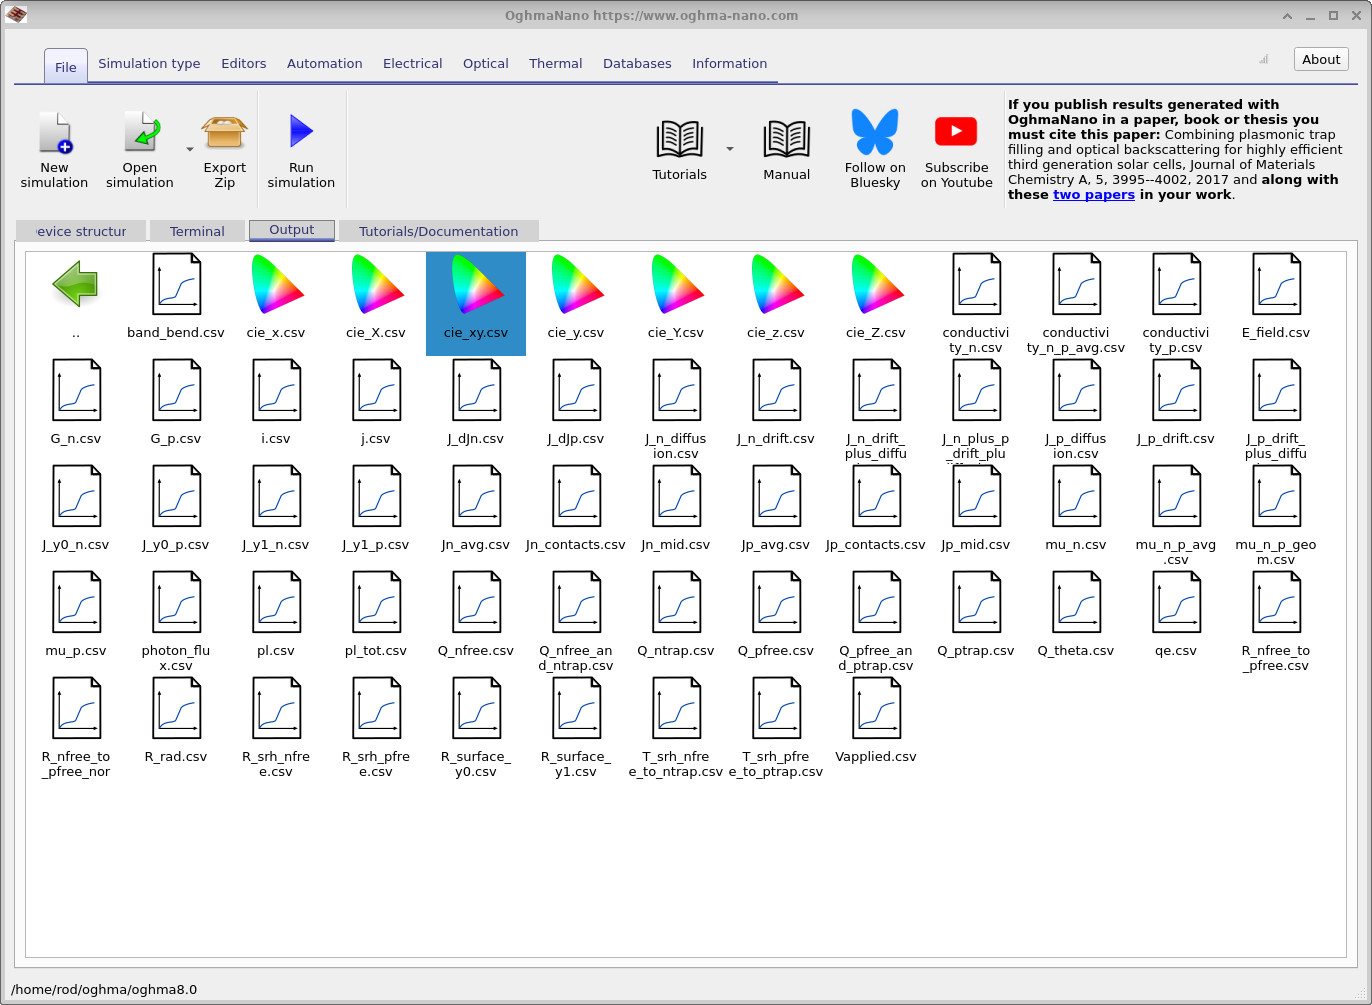Go up a directory with the green arrow
Image resolution: width=1372 pixels, height=1005 pixels.
(x=75, y=283)
